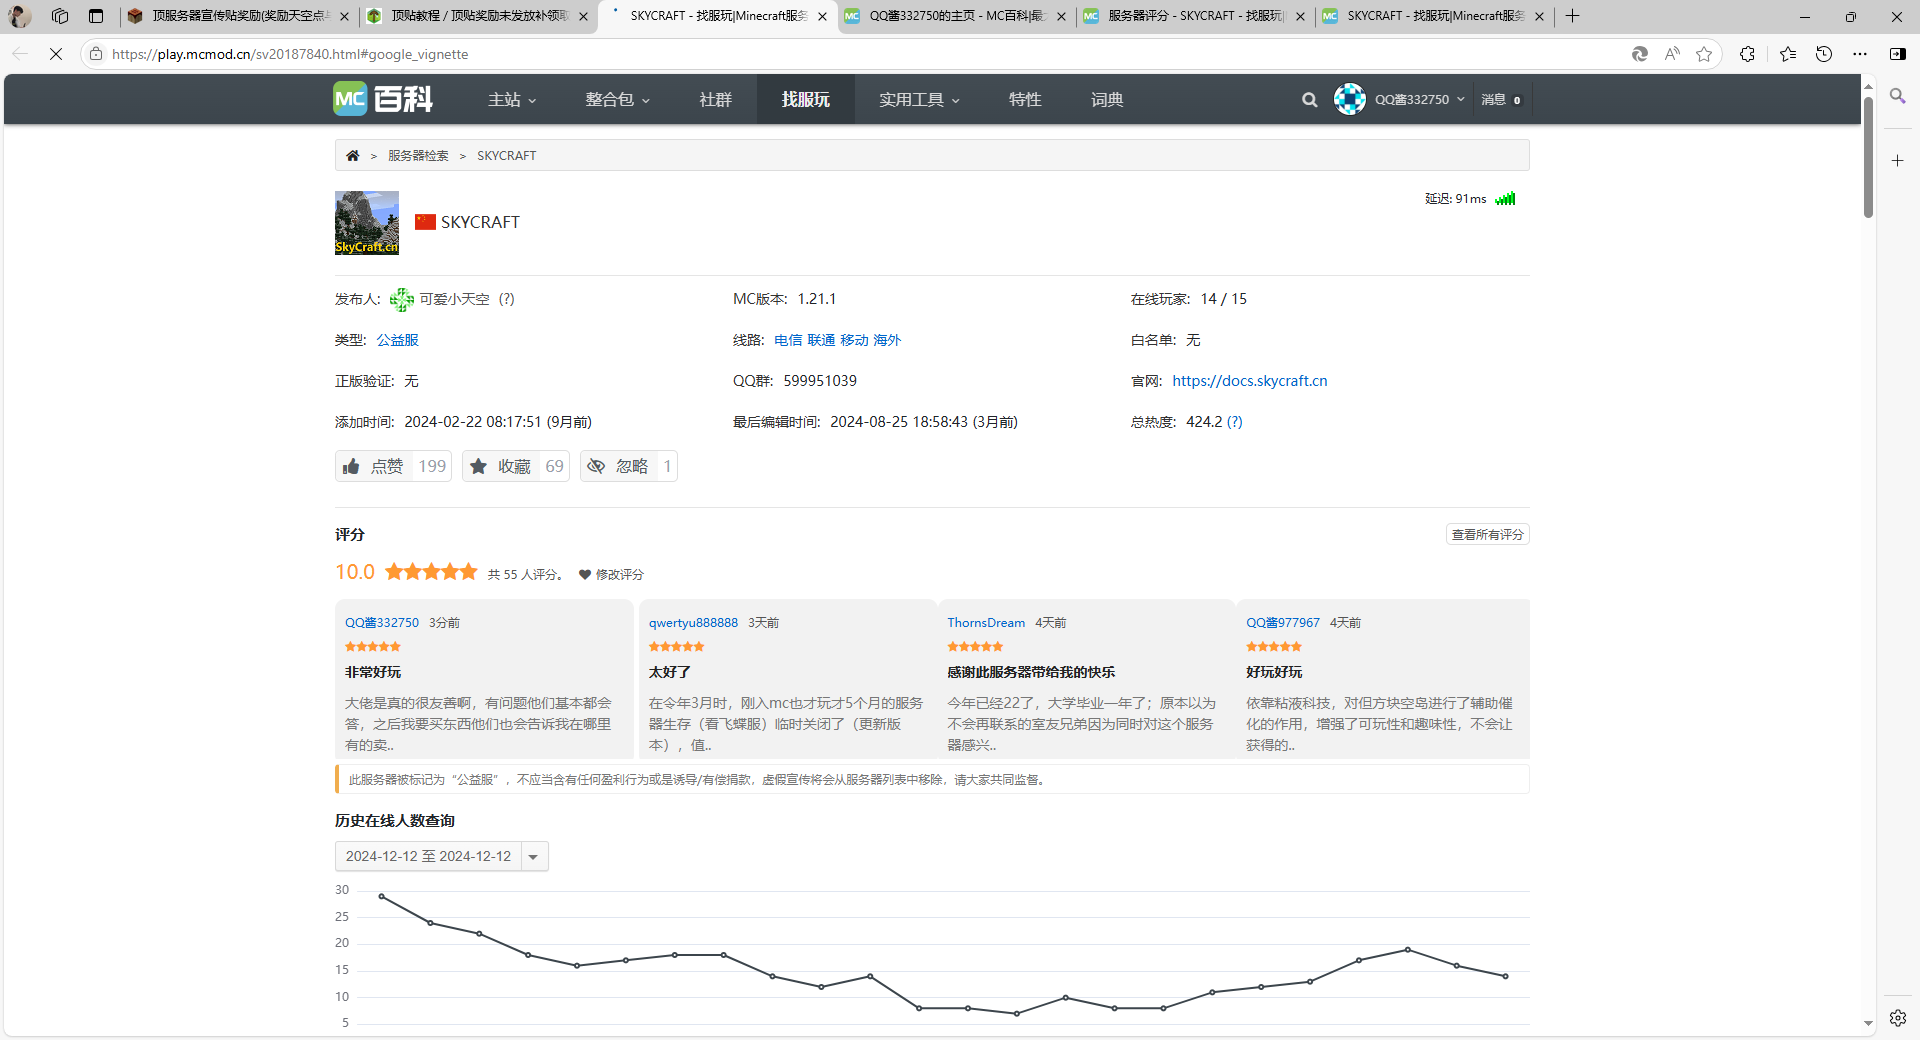
Task: Open official site https://docs.skycraft.cn link
Action: click(1250, 381)
